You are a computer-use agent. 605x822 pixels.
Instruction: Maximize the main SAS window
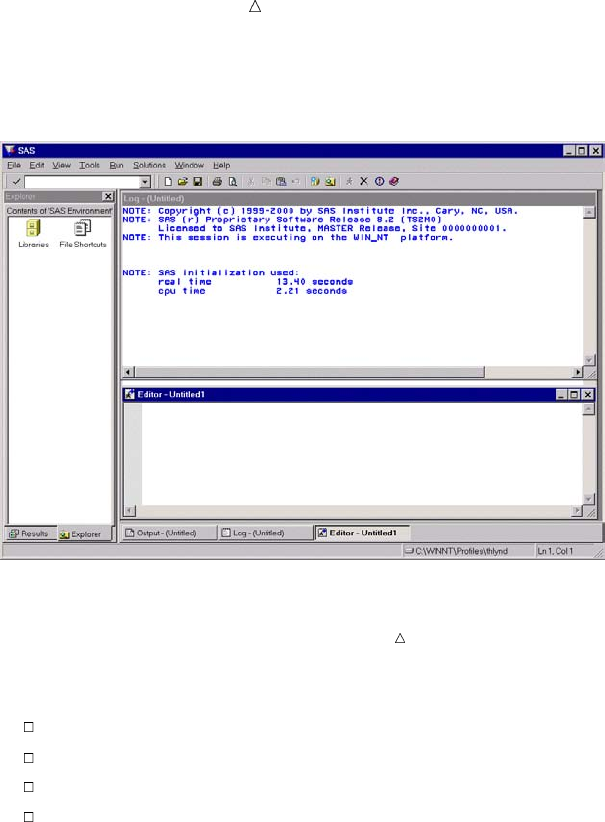coord(582,150)
